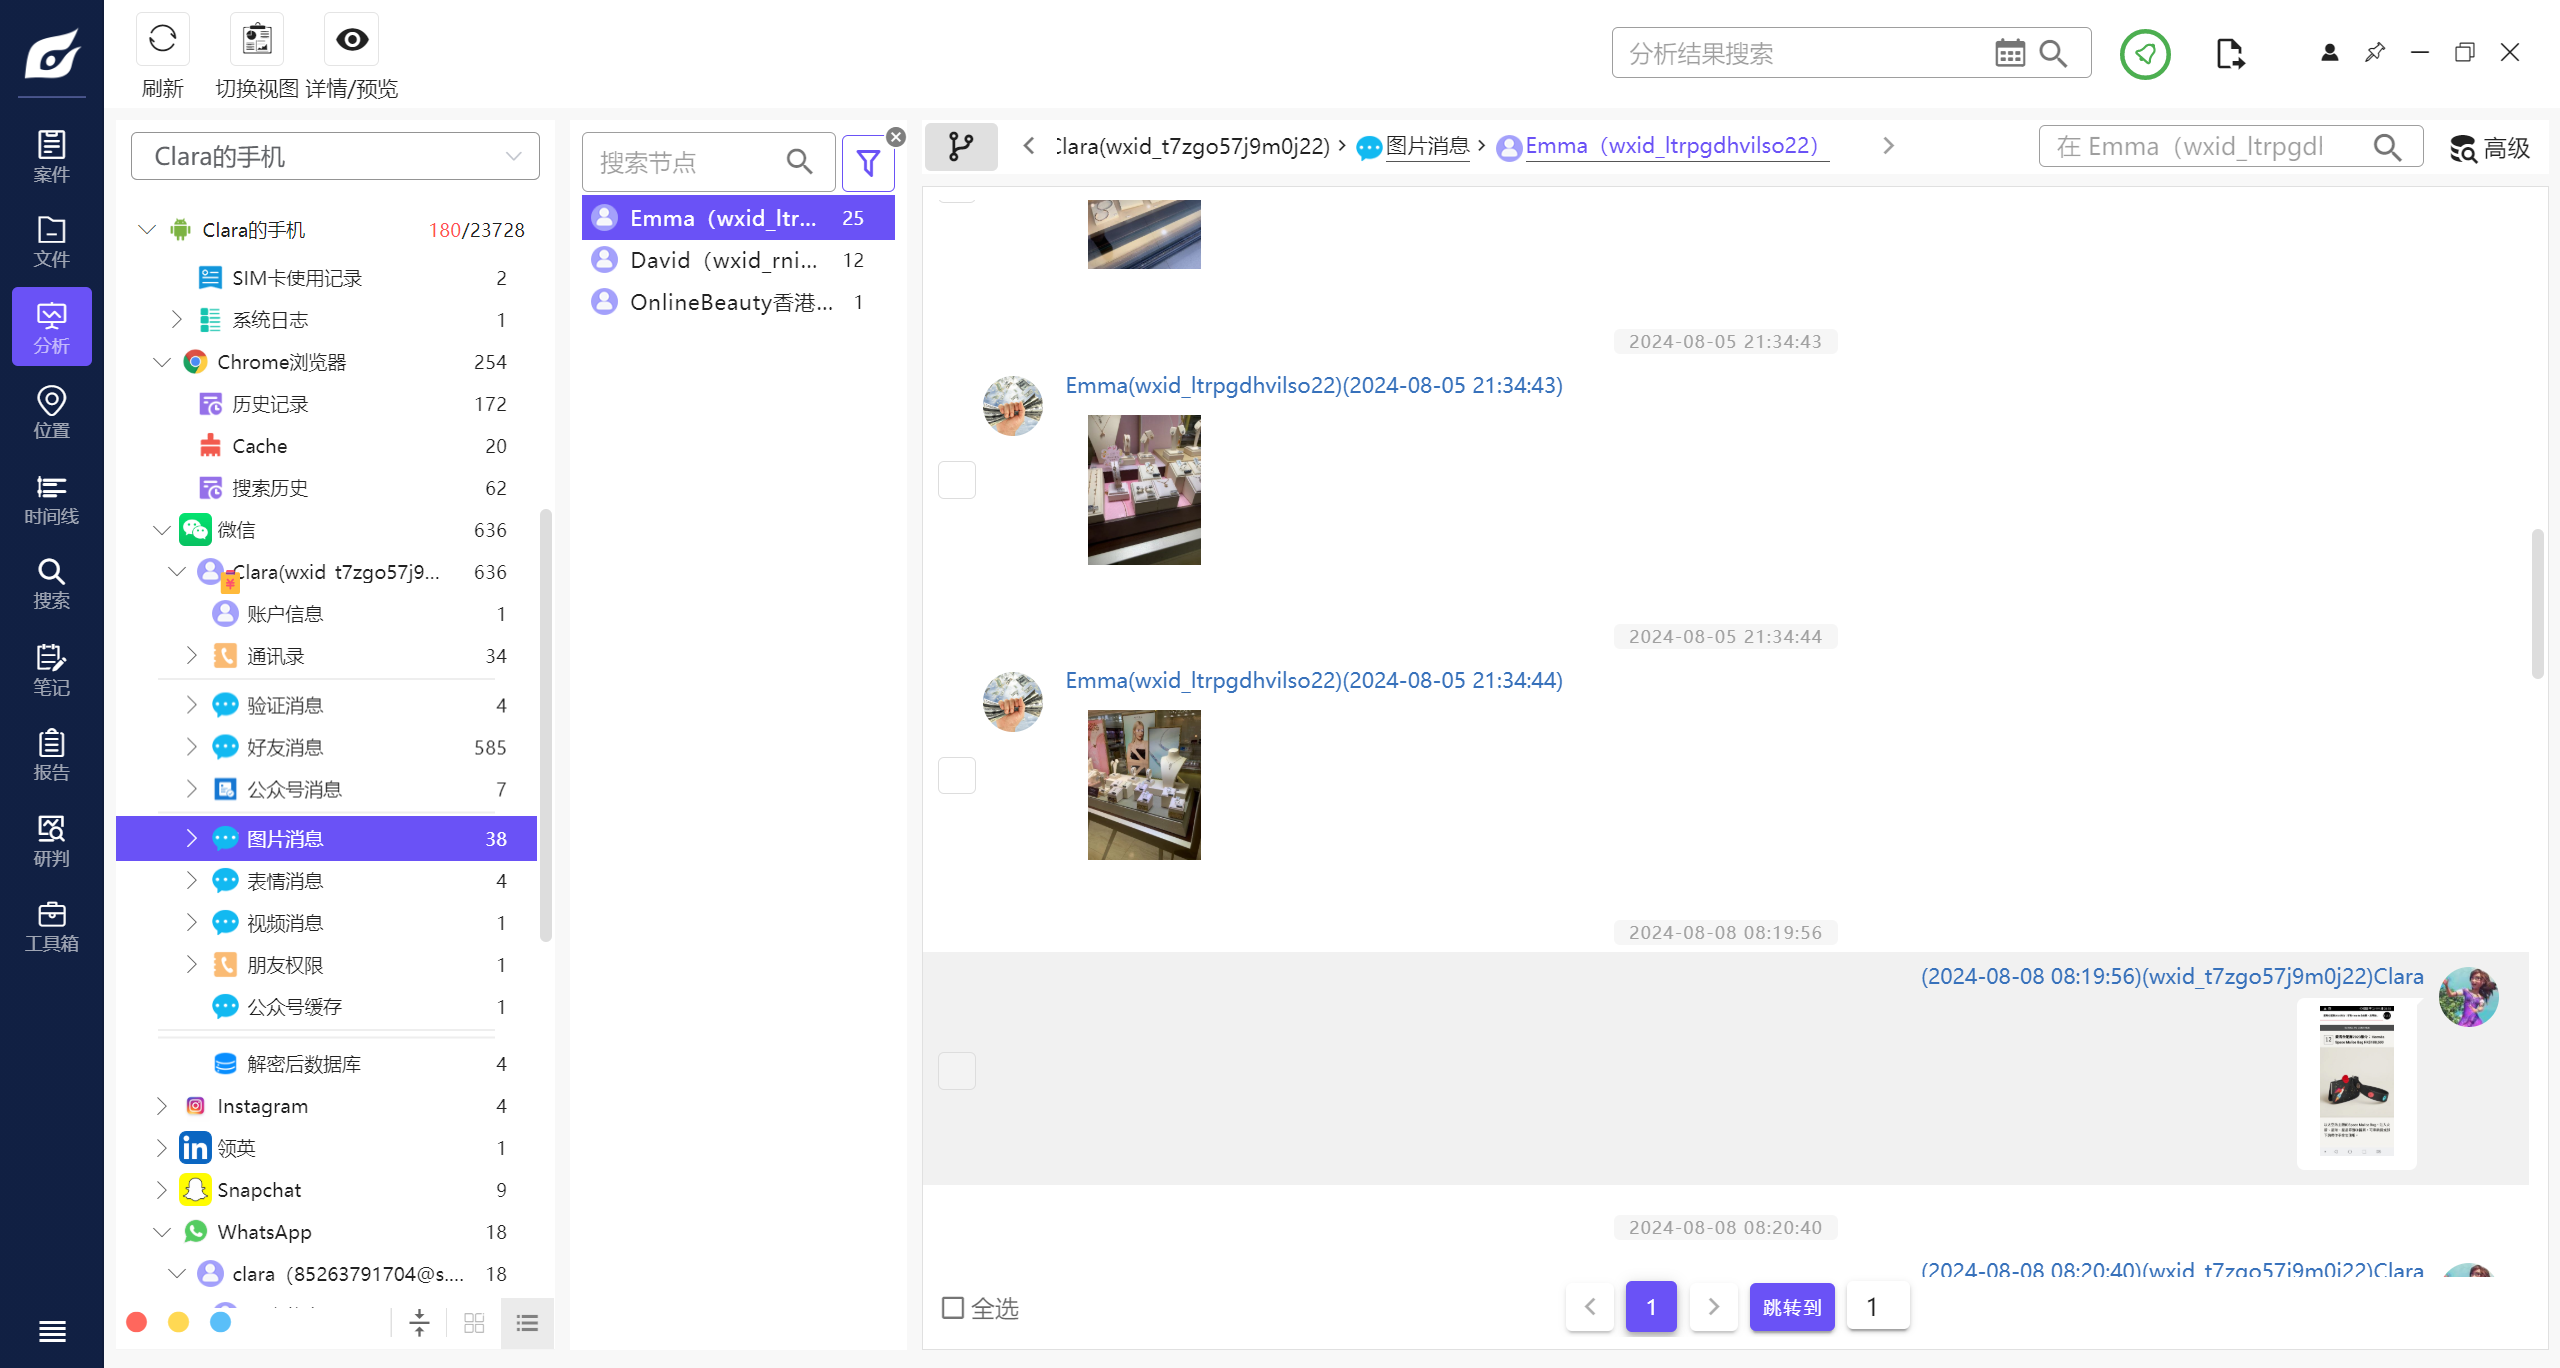The width and height of the screenshot is (2560, 1368).
Task: Open the jewelry display thumbnail from 21:34:44
Action: 1144,785
